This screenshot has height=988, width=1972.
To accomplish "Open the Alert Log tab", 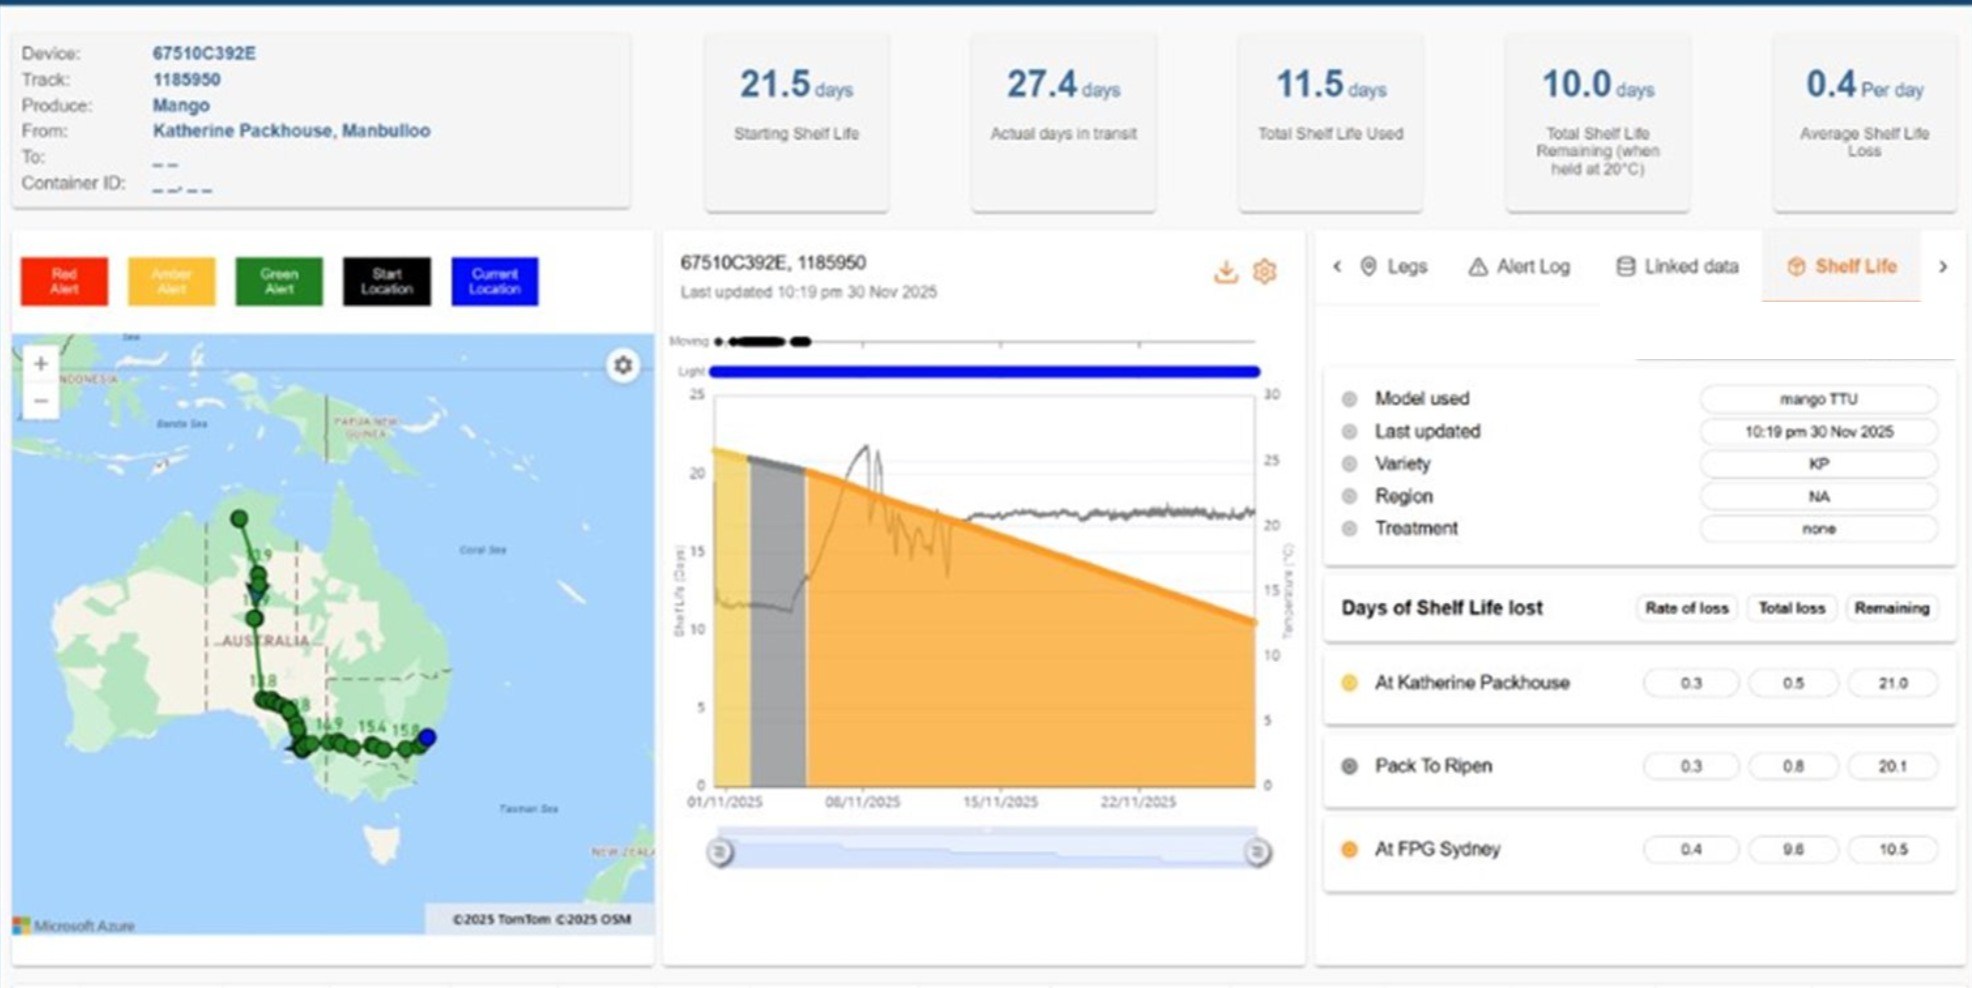I will 1519,266.
